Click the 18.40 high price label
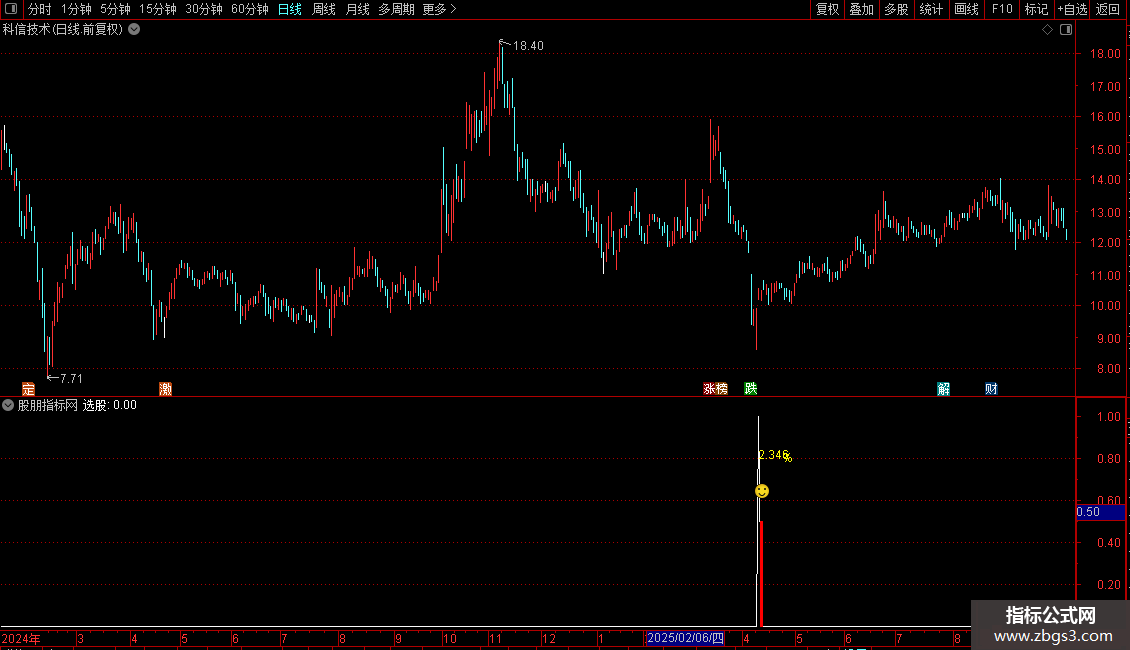 coord(528,46)
